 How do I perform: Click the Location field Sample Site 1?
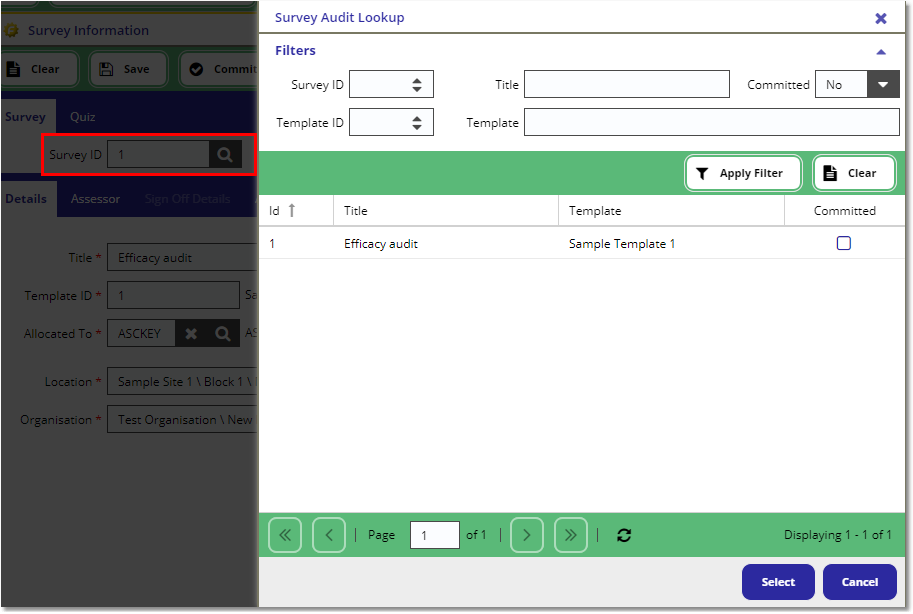182,382
